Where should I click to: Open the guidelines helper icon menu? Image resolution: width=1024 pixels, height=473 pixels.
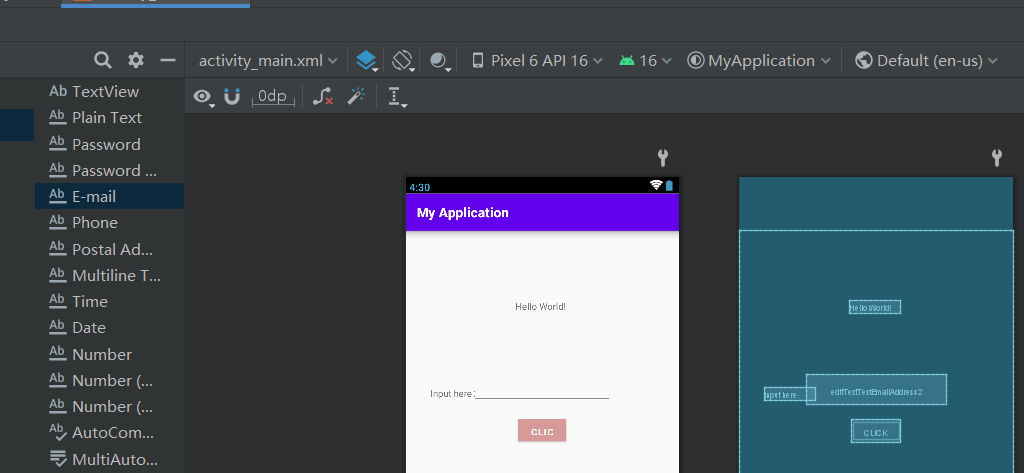396,97
